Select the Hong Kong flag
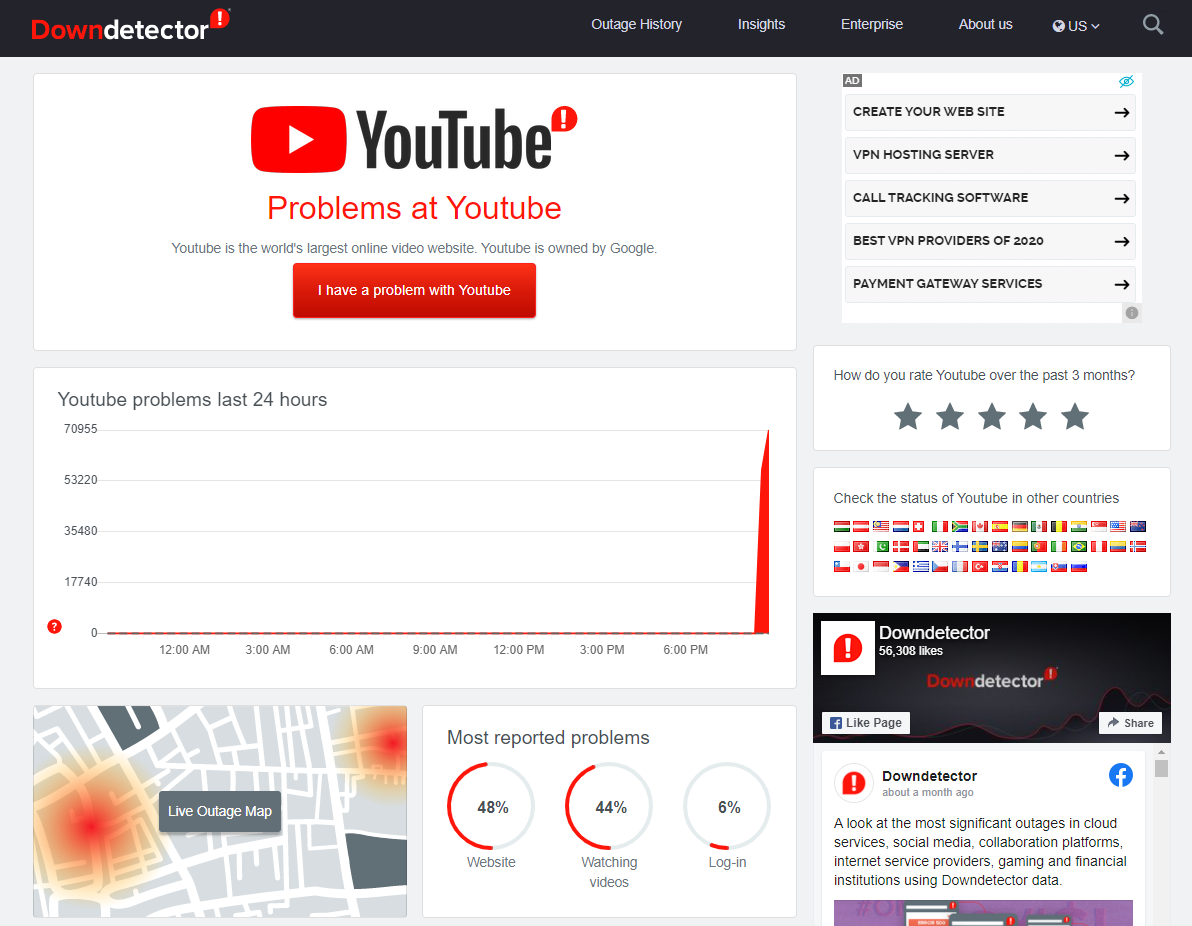 tap(861, 547)
